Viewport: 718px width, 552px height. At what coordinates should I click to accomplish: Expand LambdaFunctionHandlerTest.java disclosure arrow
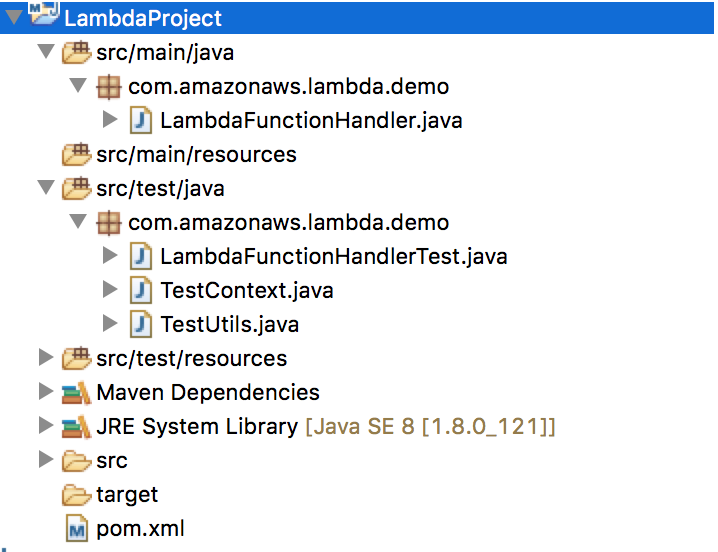(x=111, y=256)
